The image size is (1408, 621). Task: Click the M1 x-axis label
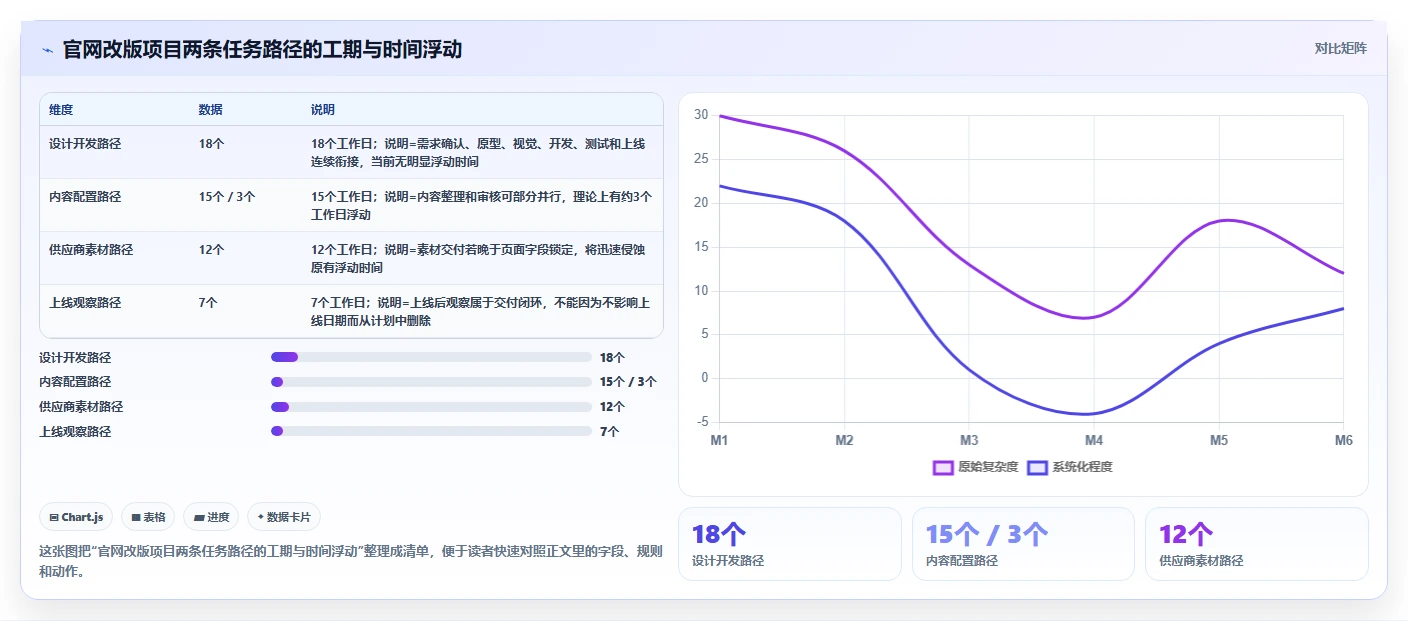pos(720,441)
